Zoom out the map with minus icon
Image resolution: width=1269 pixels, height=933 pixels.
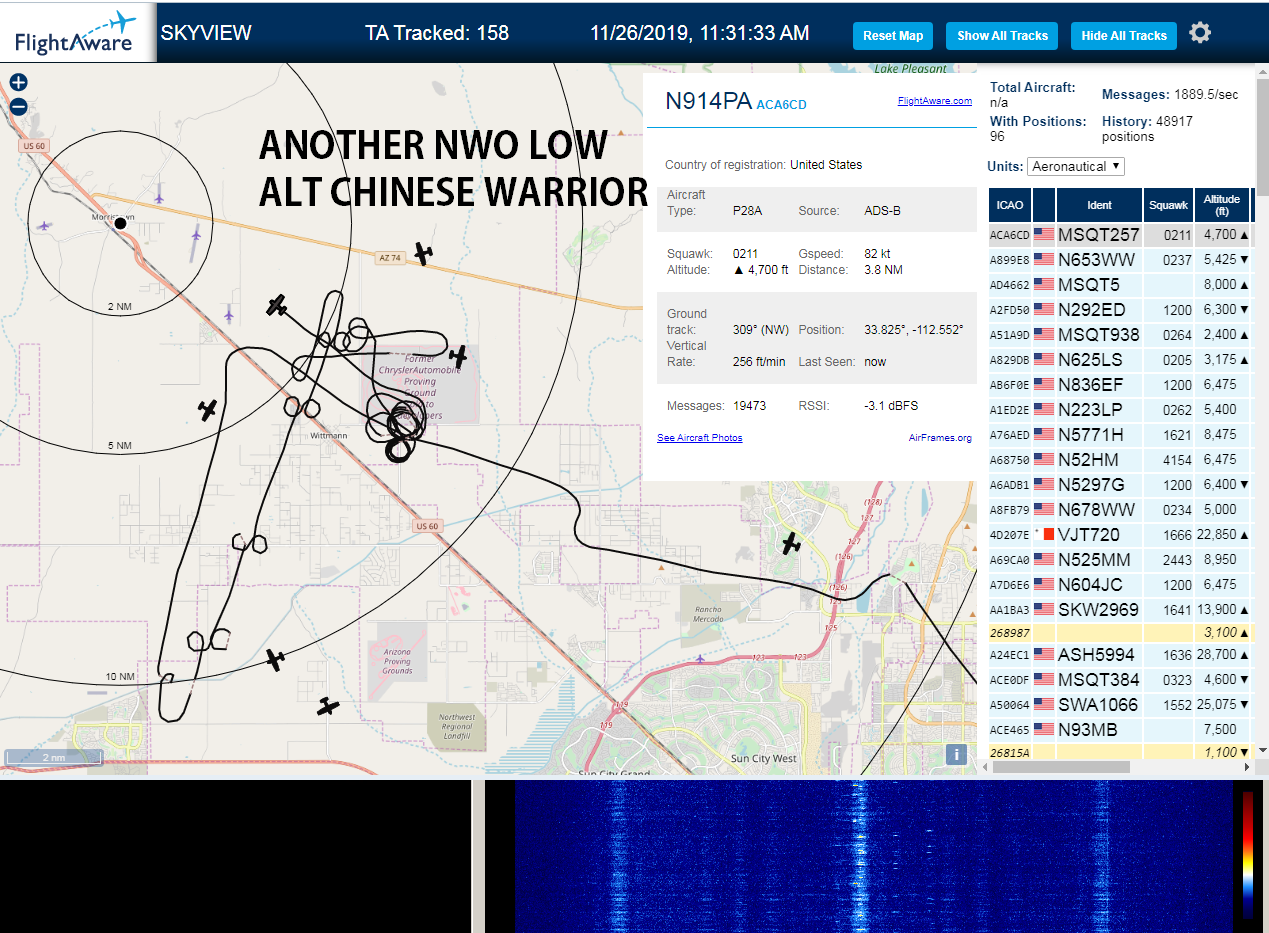tap(18, 107)
